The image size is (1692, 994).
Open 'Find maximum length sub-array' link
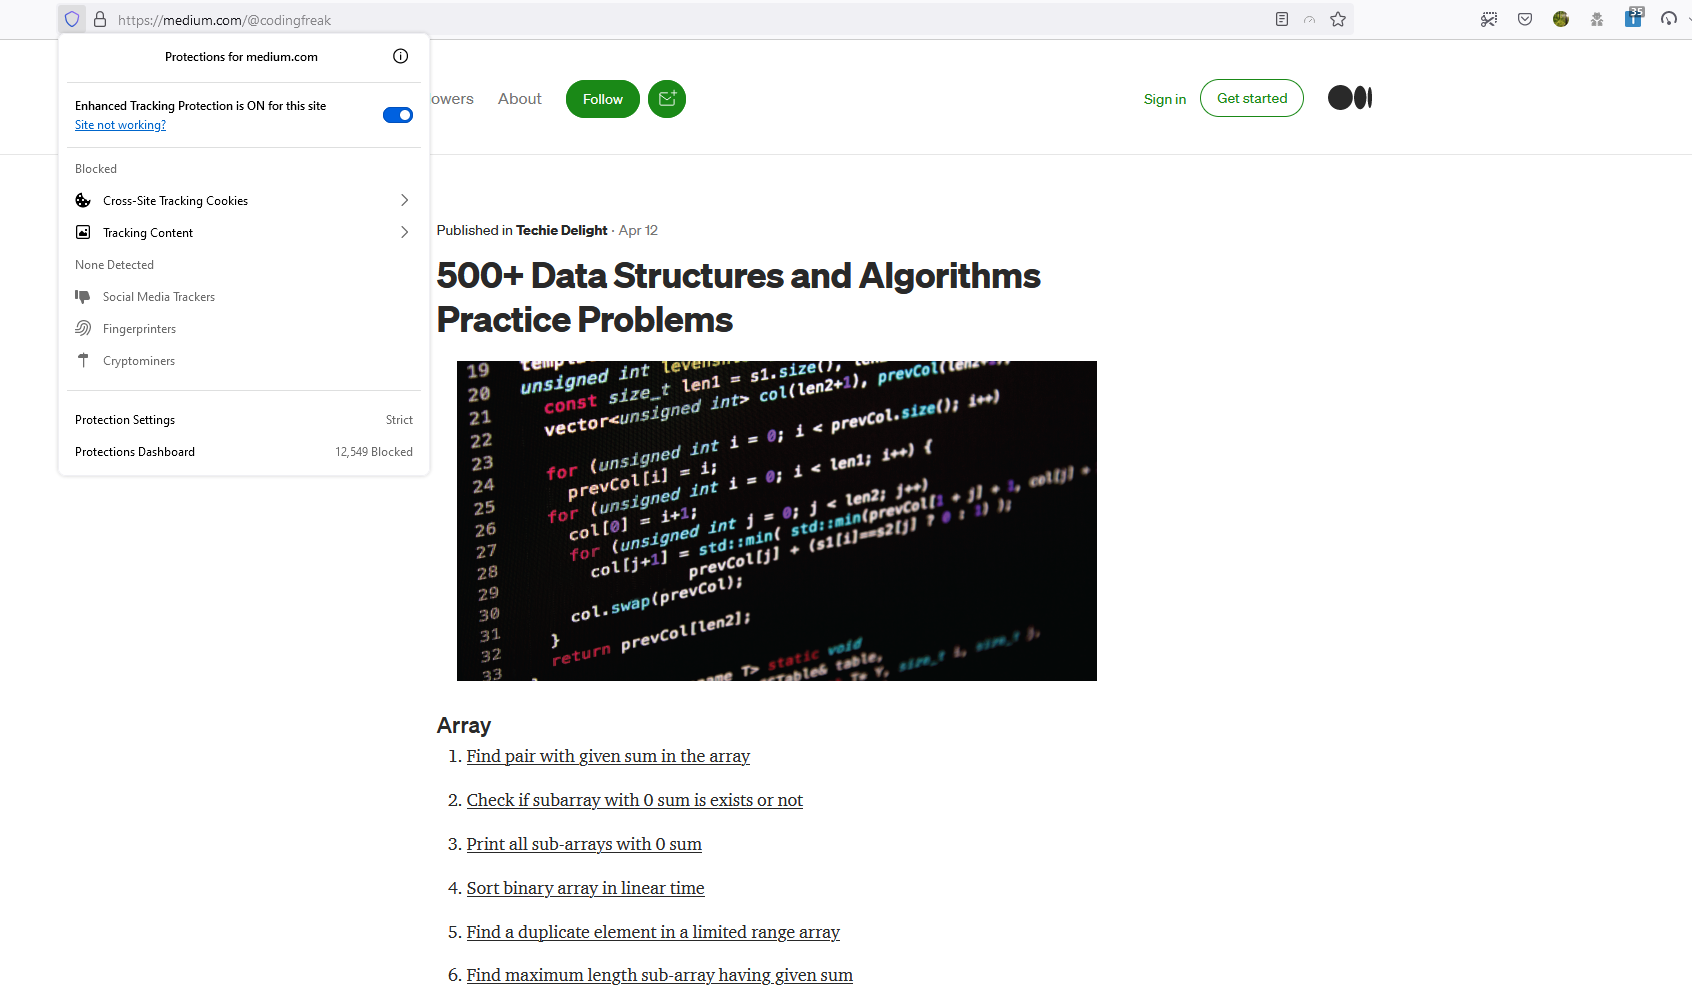(660, 975)
